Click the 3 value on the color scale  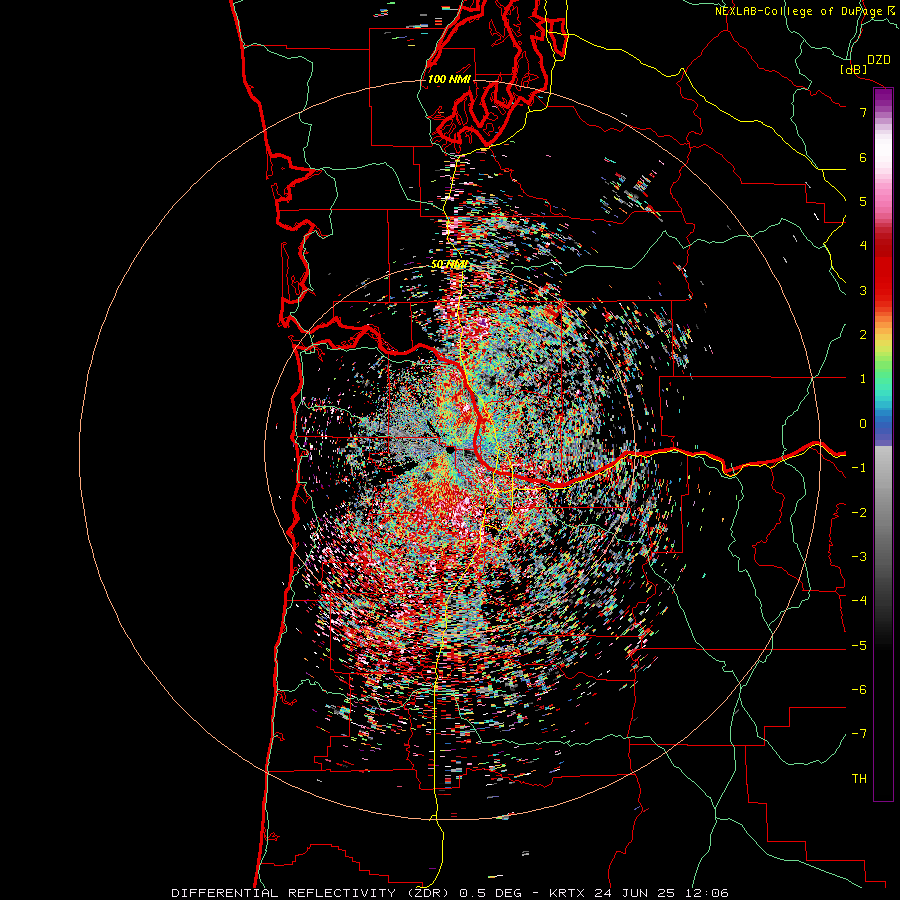click(x=863, y=290)
